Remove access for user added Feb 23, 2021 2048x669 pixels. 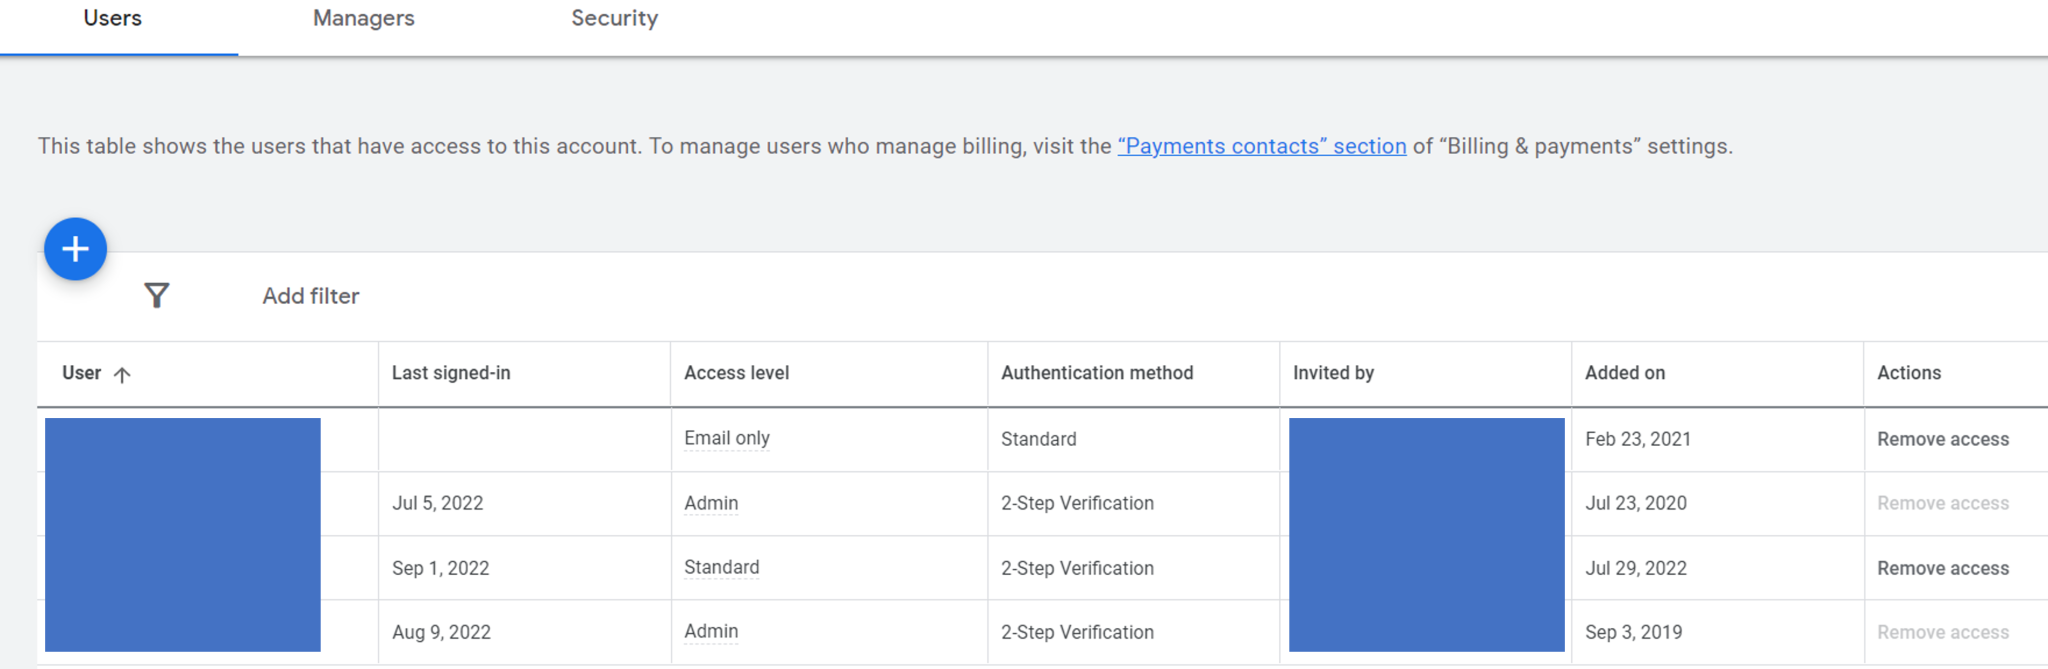1942,439
